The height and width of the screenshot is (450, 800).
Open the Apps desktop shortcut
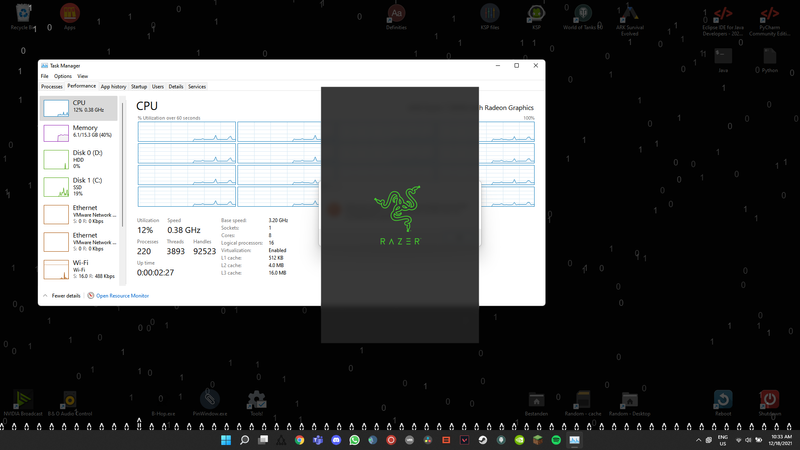[x=70, y=17]
